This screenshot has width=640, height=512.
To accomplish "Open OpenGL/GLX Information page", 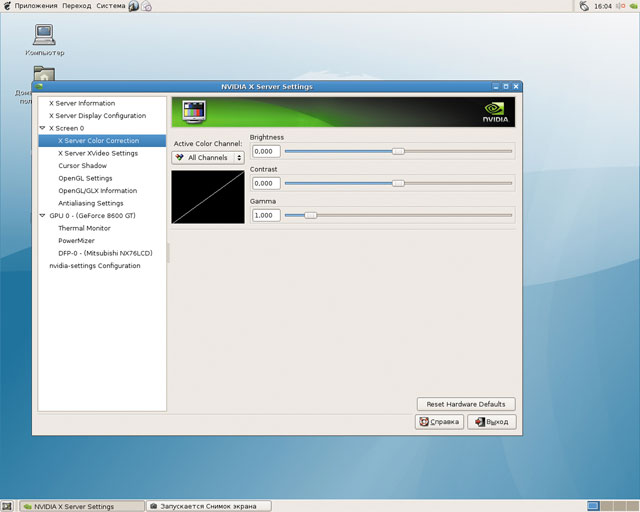I will 98,190.
